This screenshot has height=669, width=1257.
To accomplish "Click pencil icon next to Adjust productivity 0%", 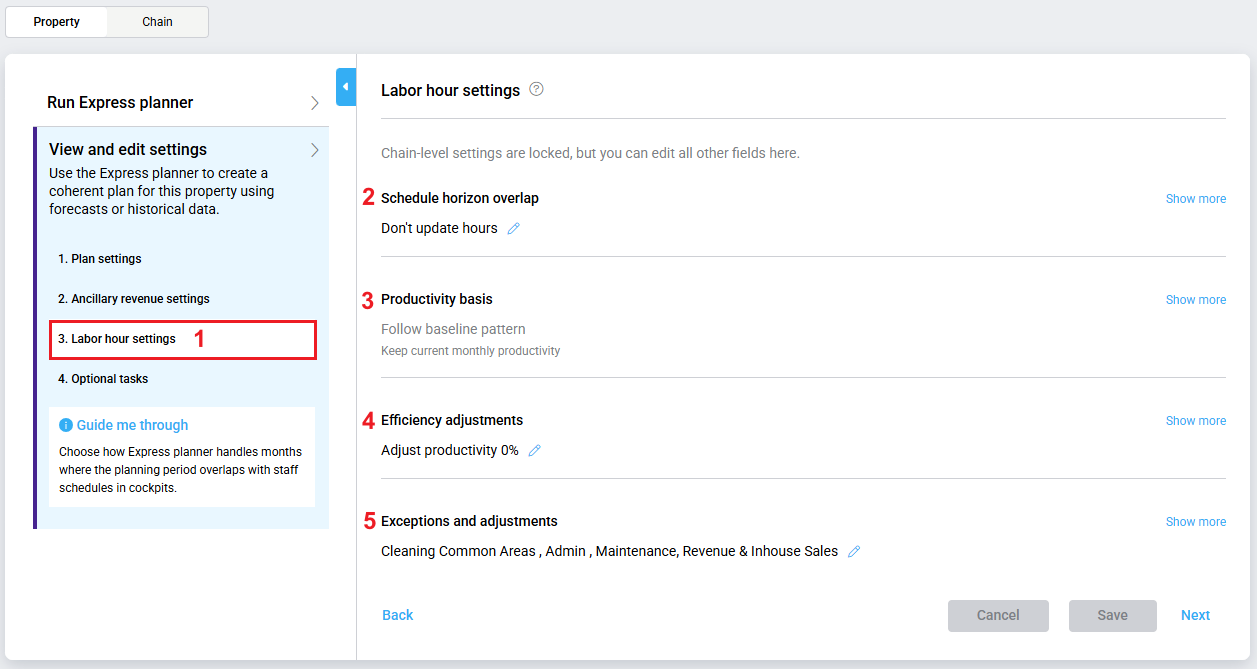I will (x=534, y=450).
